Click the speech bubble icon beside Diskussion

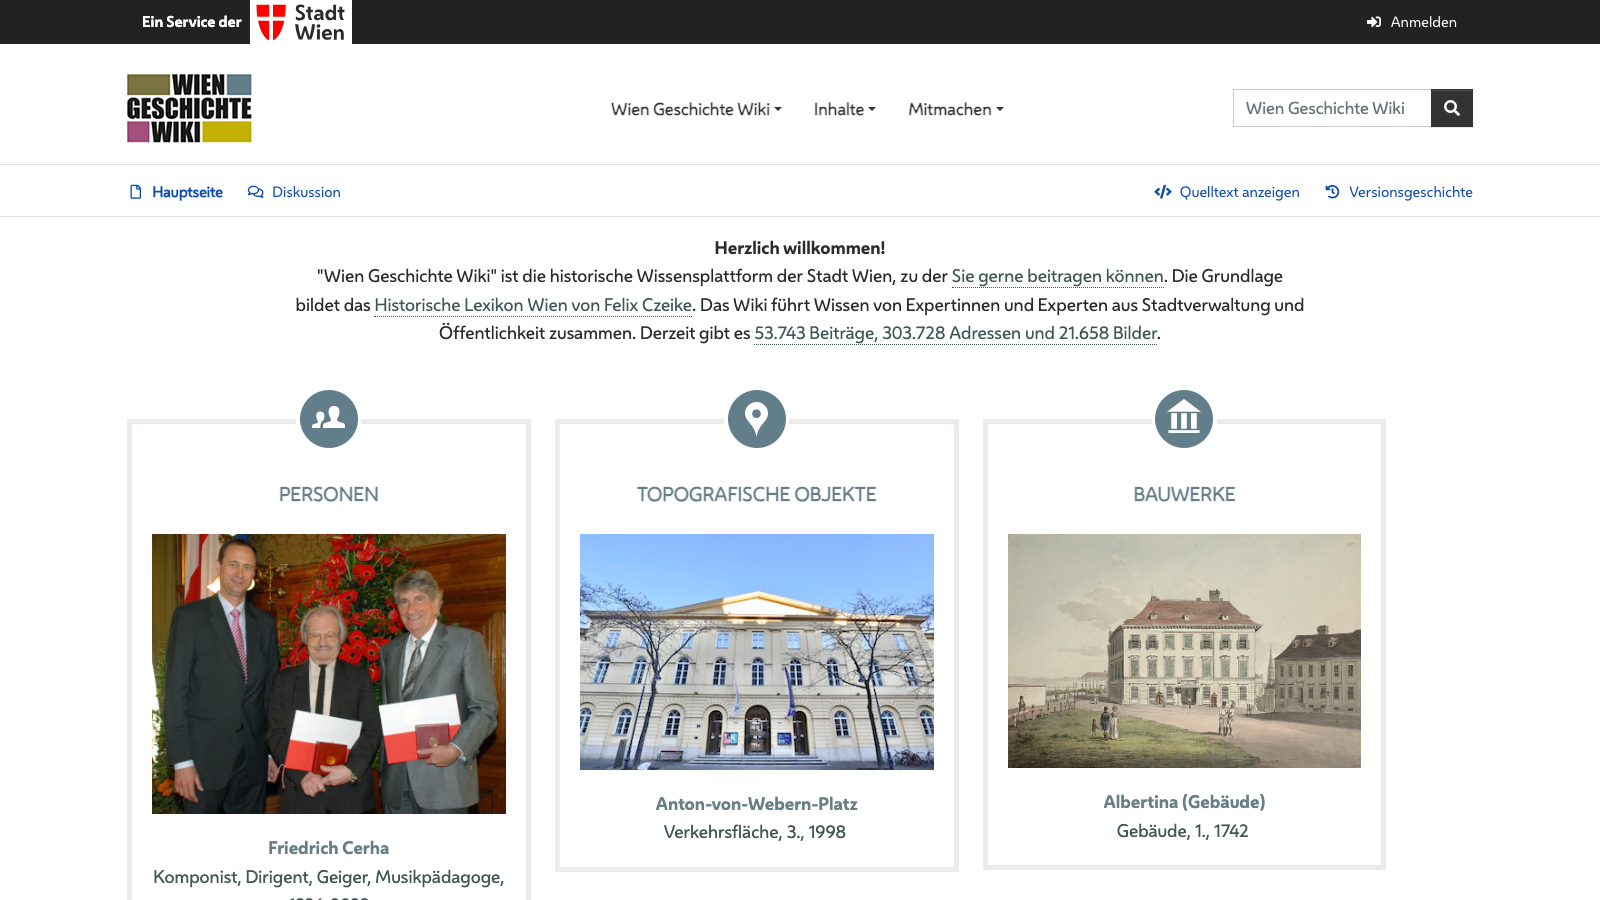pos(255,191)
